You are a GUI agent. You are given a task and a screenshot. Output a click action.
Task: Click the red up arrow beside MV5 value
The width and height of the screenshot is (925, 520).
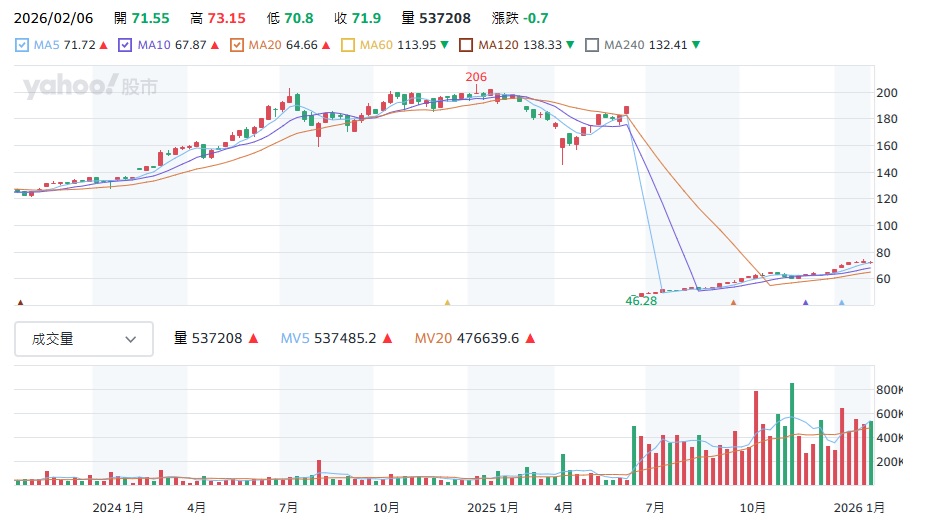pos(386,339)
